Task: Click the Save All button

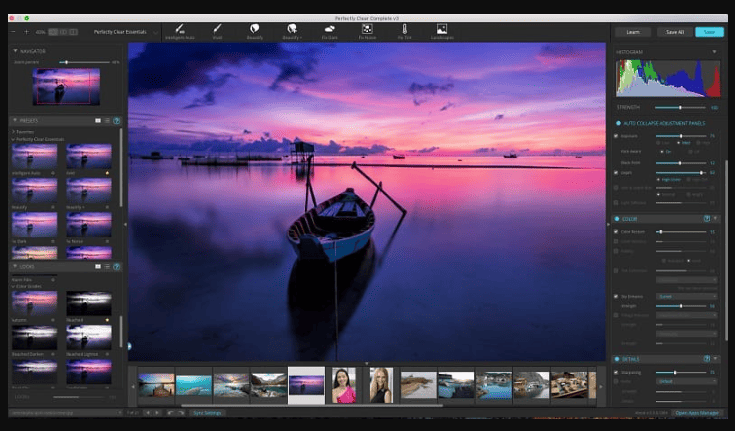Action: tap(675, 32)
